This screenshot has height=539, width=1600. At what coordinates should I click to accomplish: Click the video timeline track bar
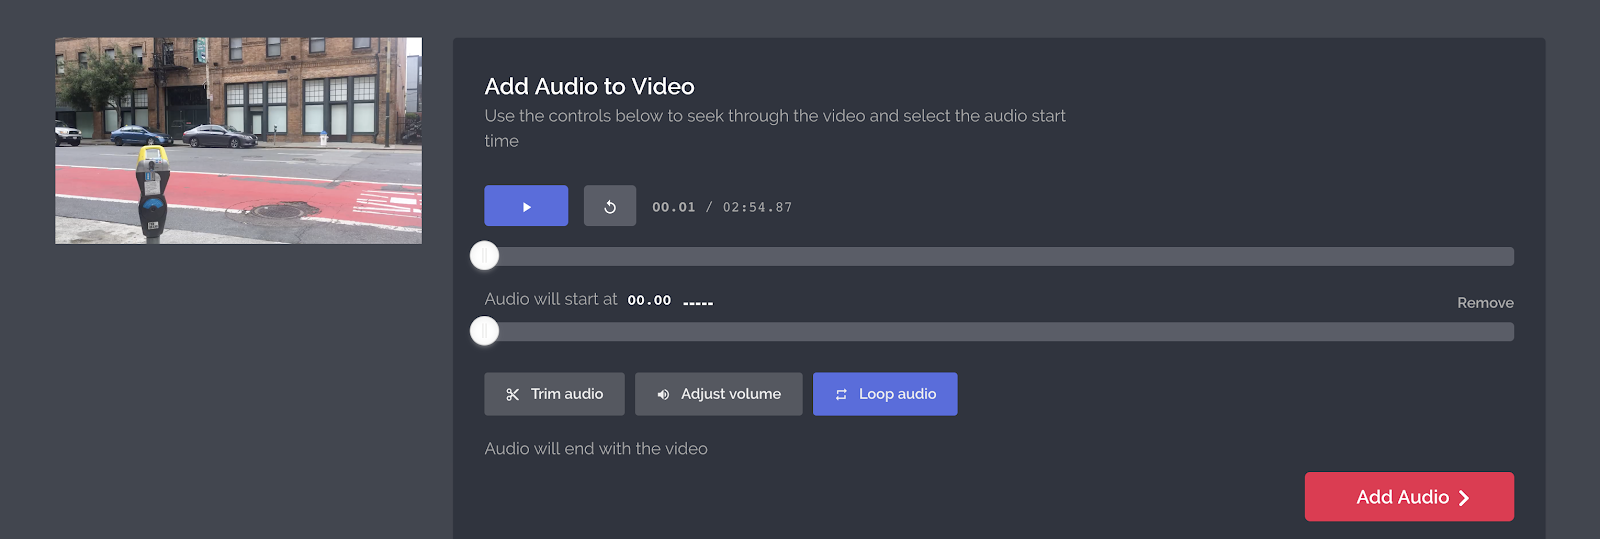click(999, 256)
